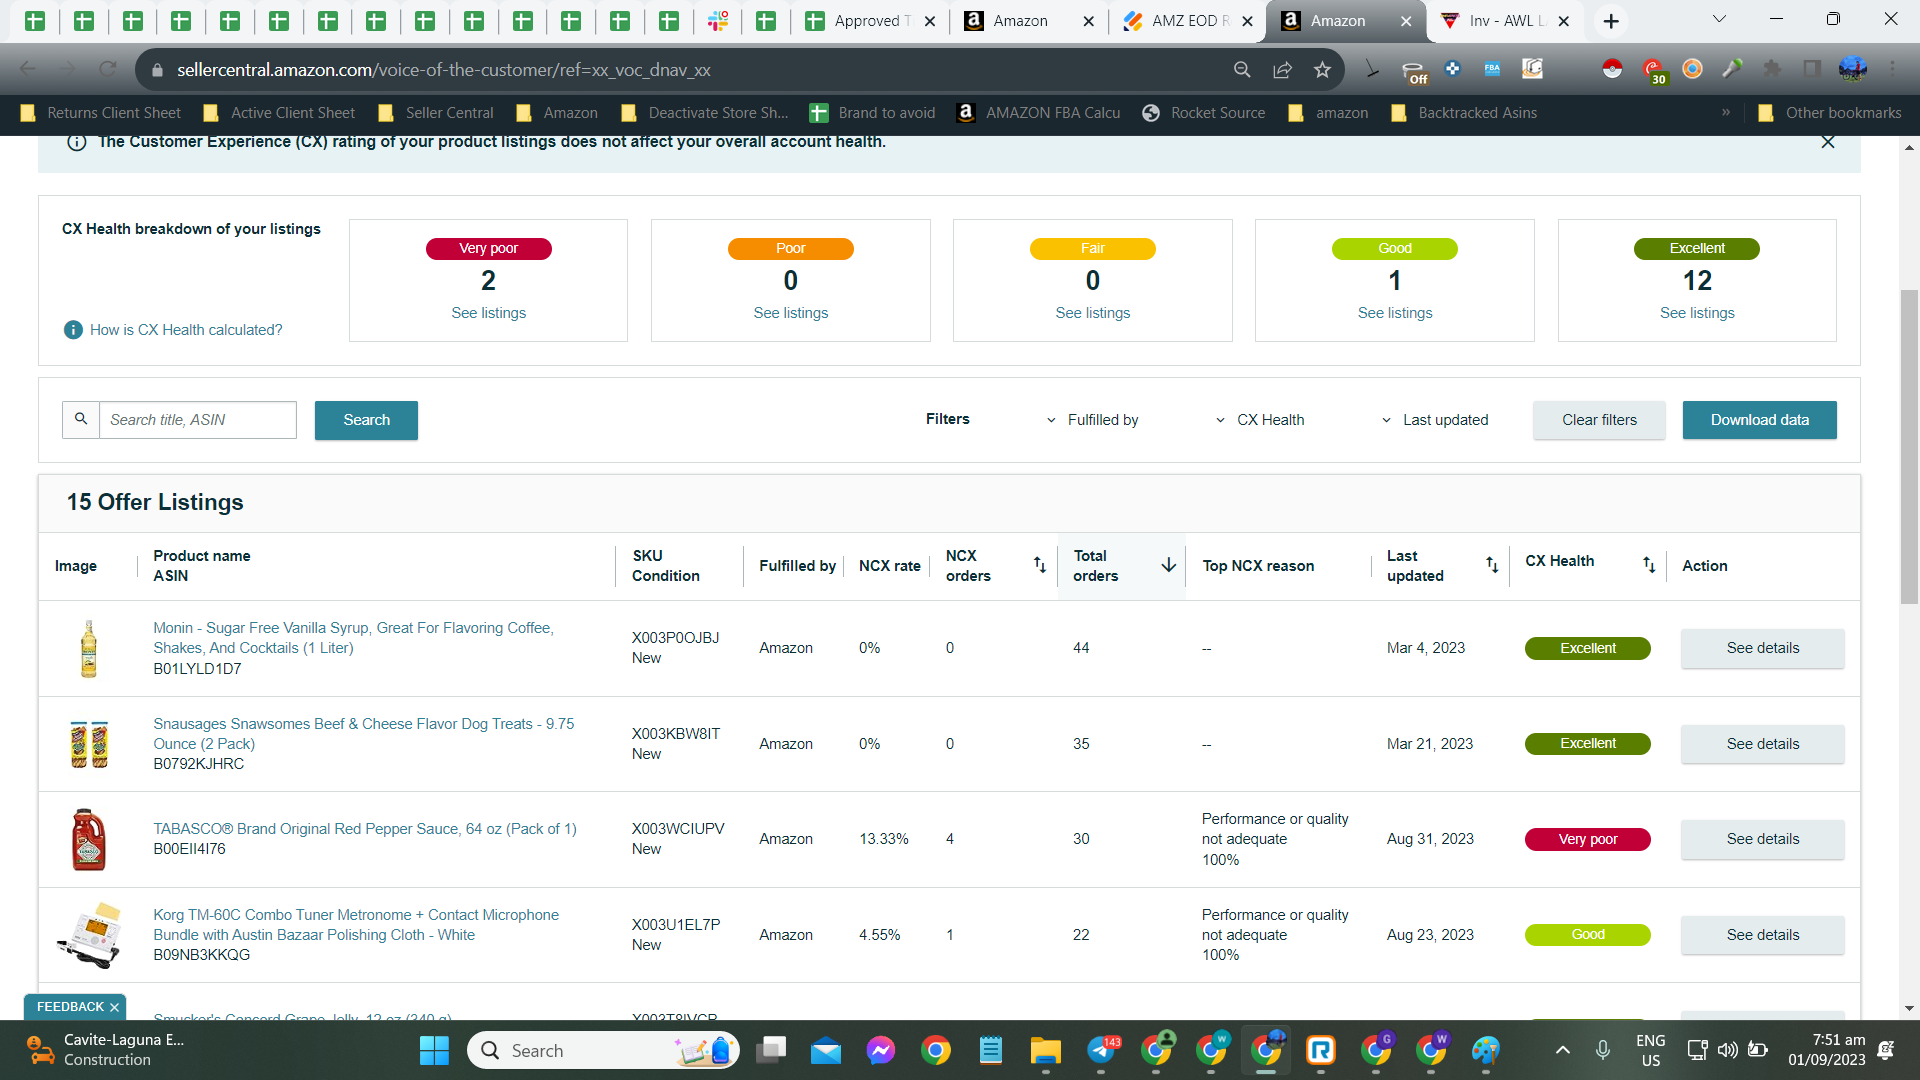This screenshot has width=1920, height=1080.
Task: Open Korg TM-60C Combo Tuner product link
Action: point(356,925)
